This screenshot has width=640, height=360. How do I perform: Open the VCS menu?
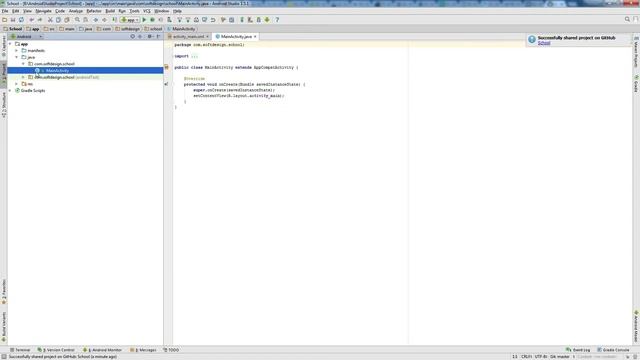tap(147, 11)
